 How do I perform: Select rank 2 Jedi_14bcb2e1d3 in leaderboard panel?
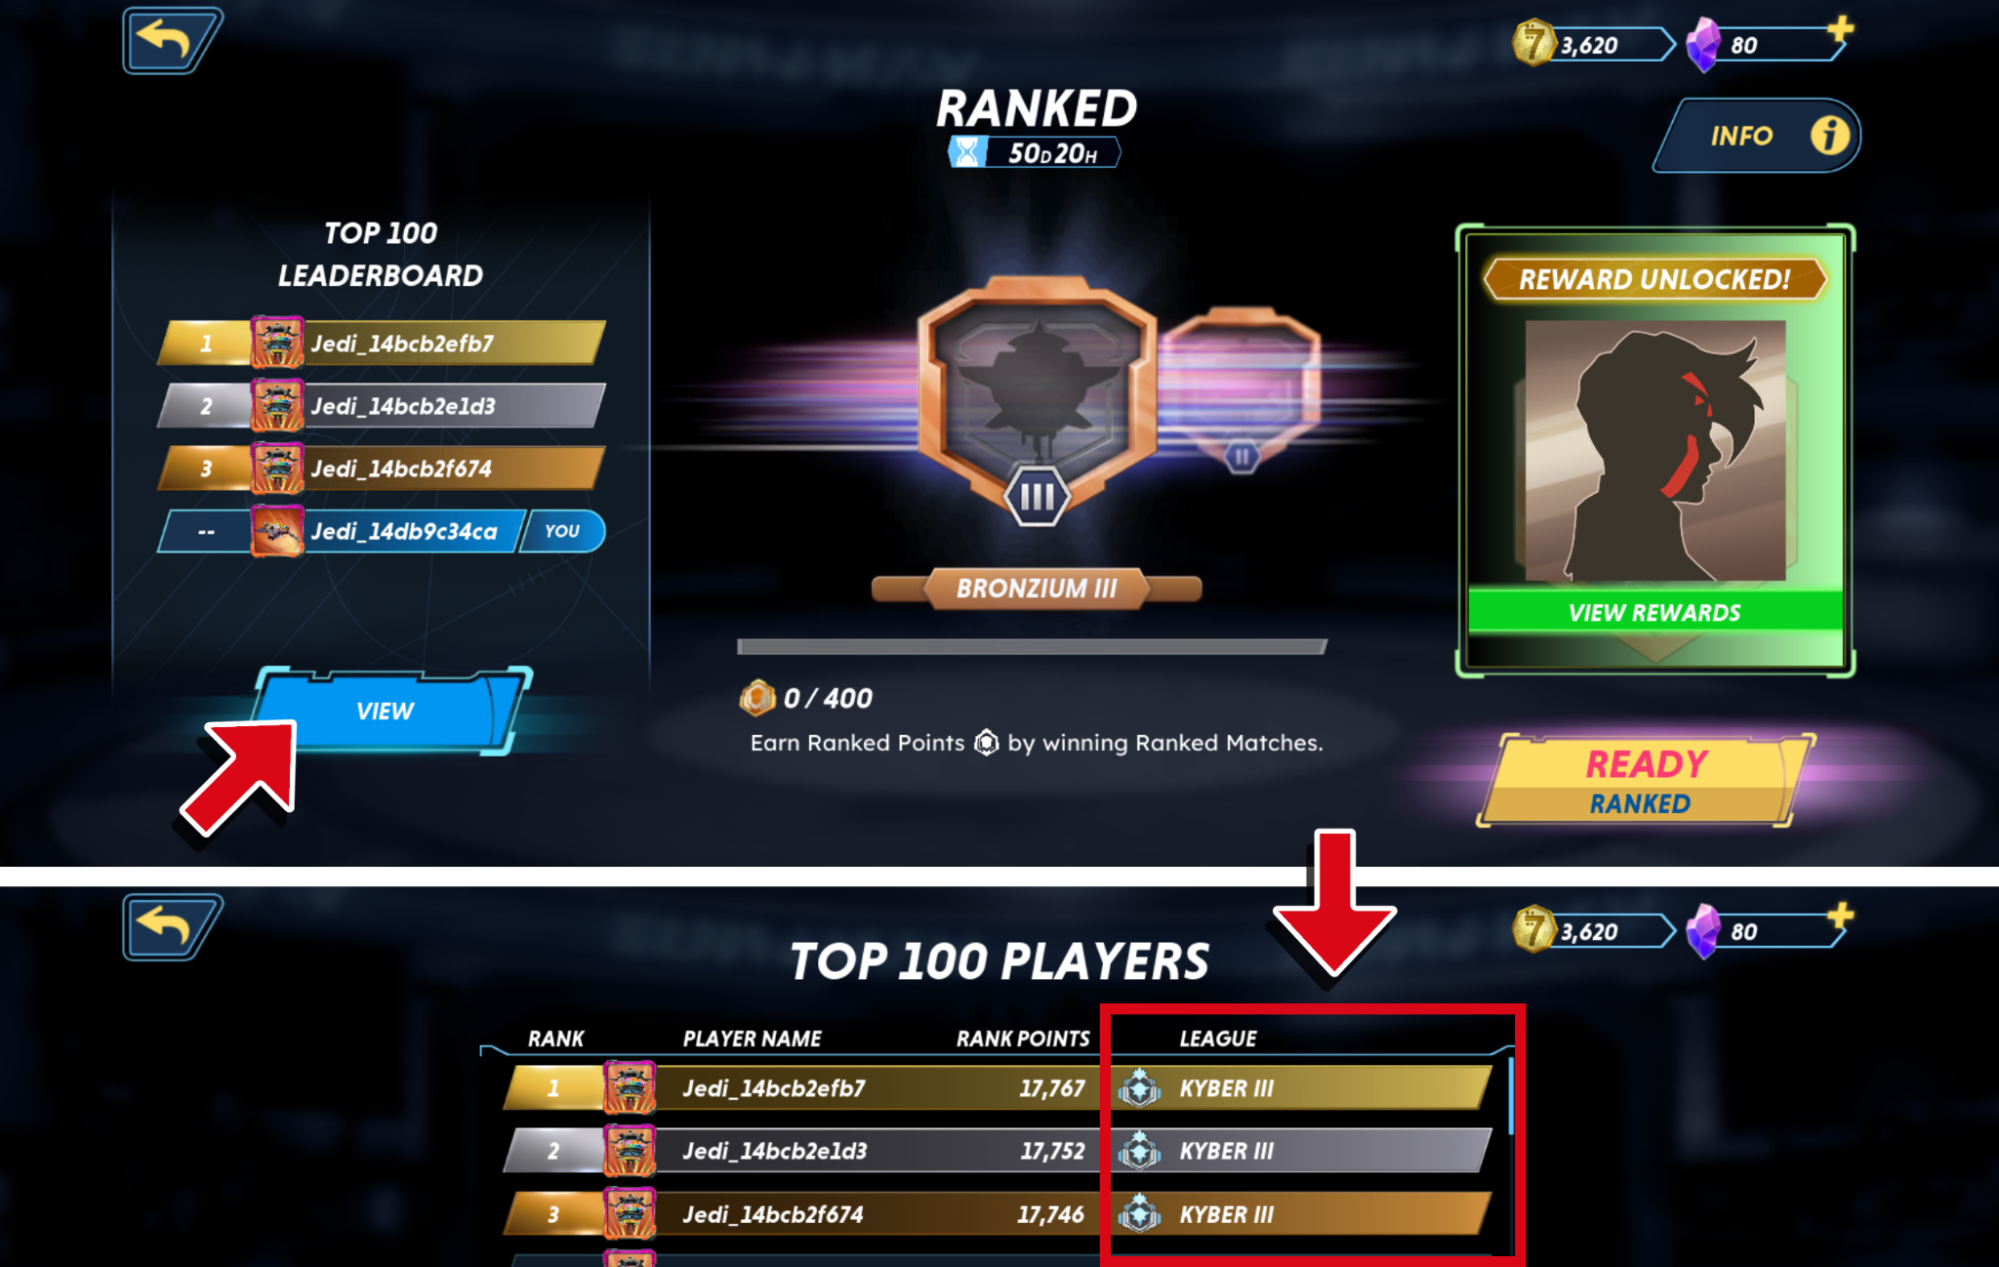[x=382, y=406]
